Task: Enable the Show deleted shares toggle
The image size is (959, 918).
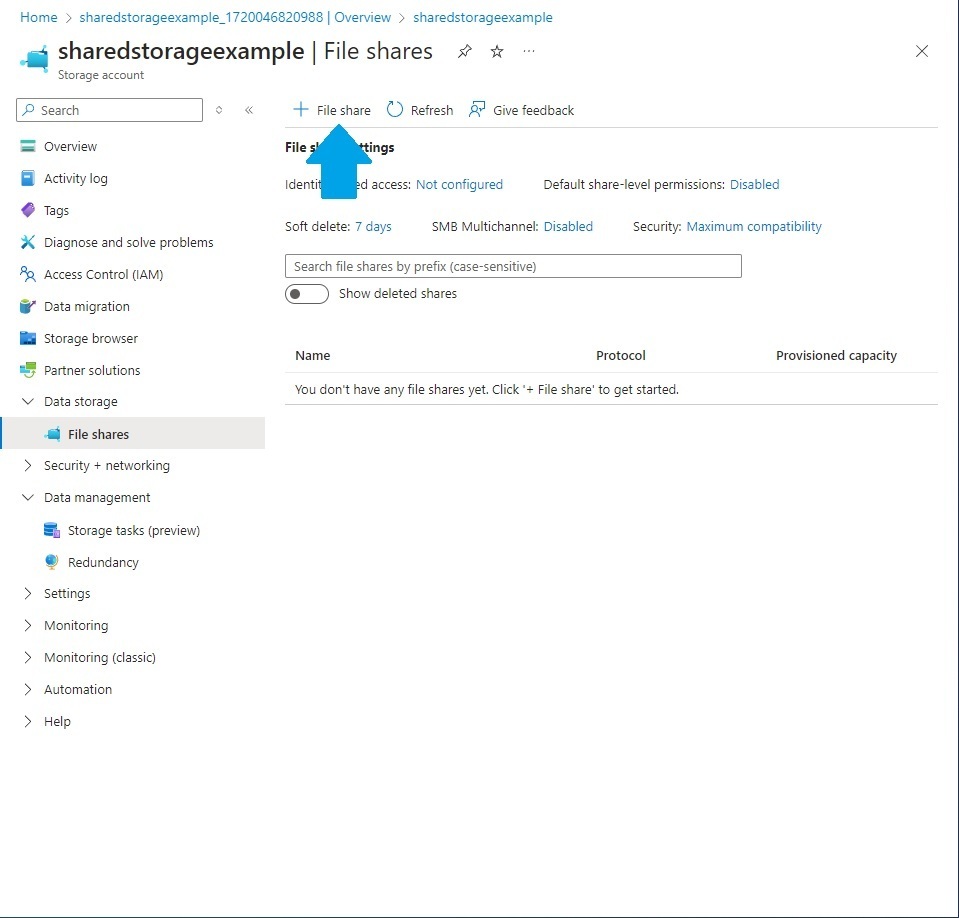Action: coord(307,293)
